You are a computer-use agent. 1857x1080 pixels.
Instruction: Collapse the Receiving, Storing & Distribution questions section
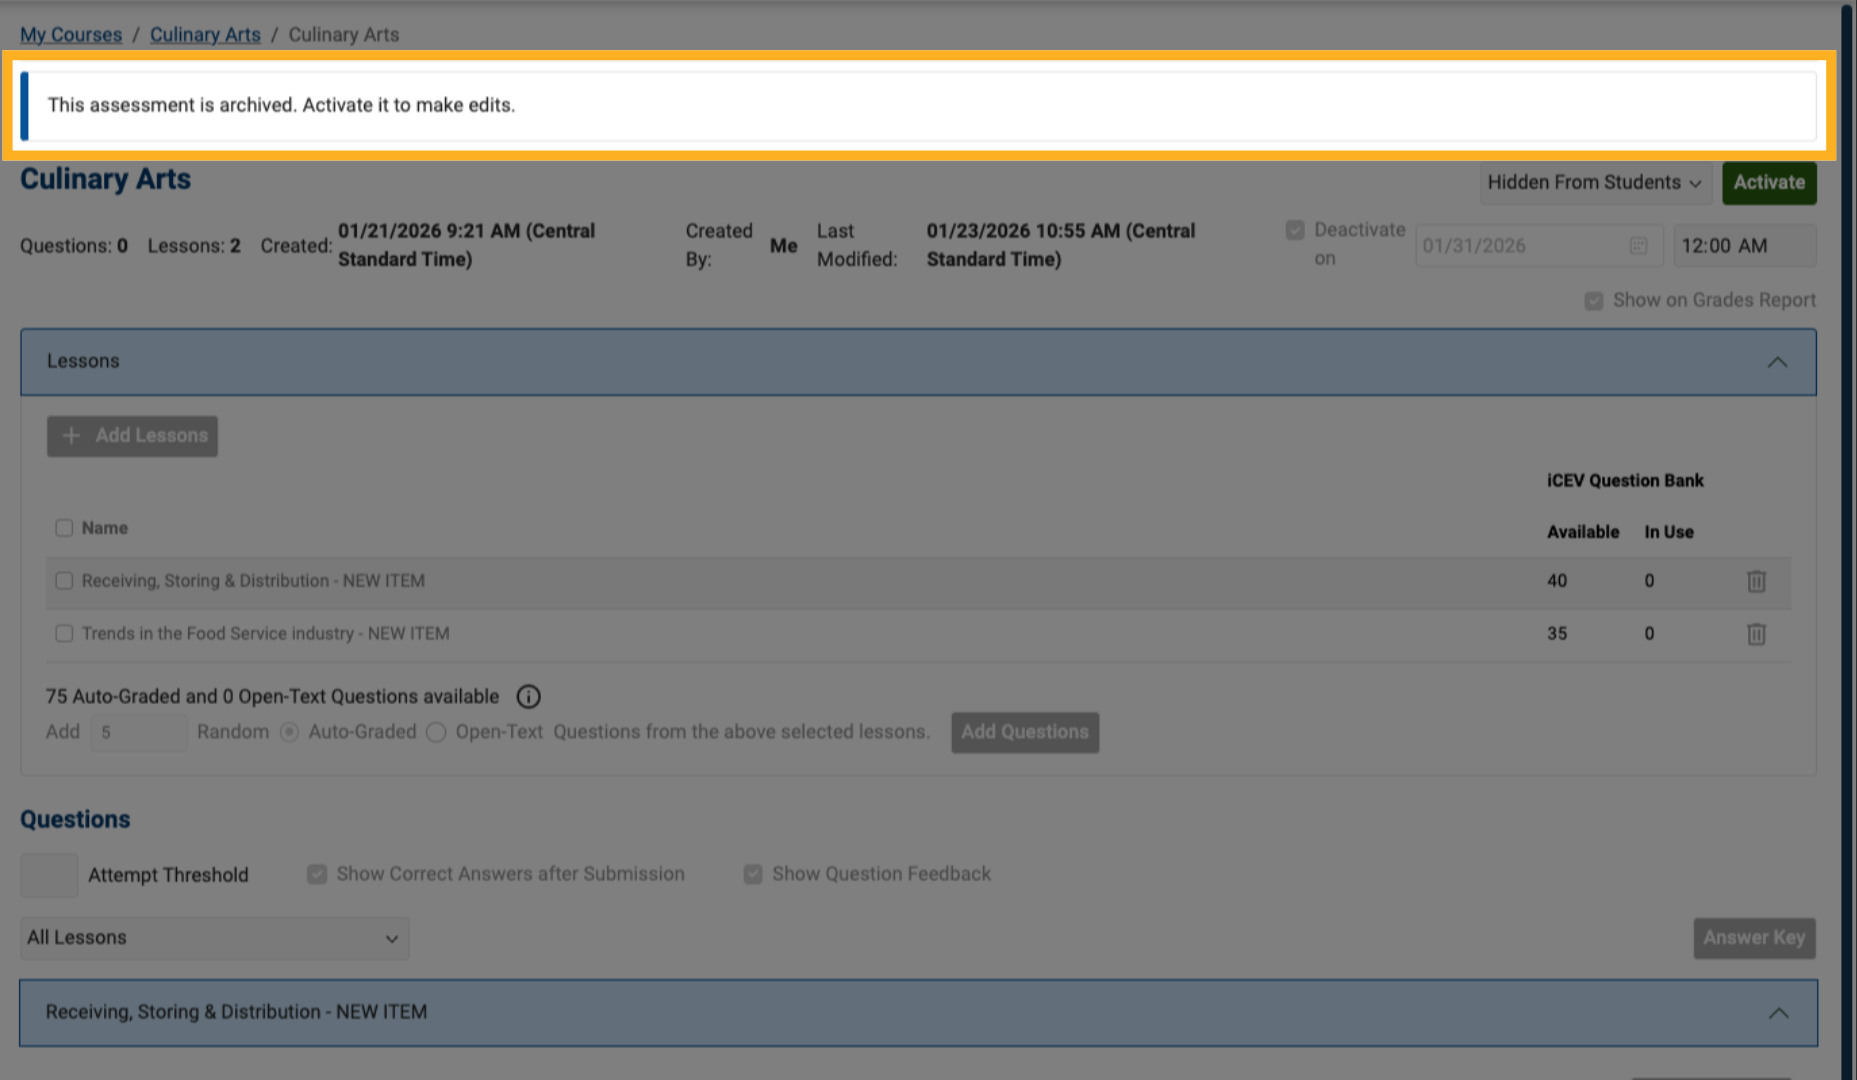tap(1778, 1013)
